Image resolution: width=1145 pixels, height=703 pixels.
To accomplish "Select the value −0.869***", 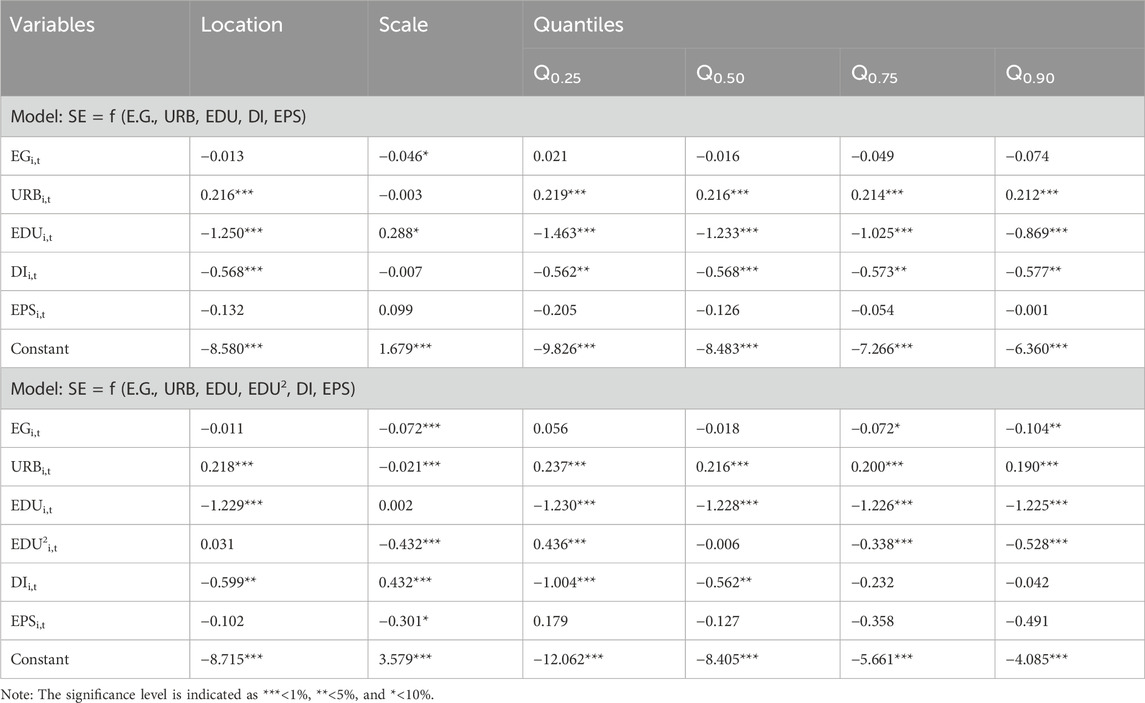I will tap(1037, 234).
